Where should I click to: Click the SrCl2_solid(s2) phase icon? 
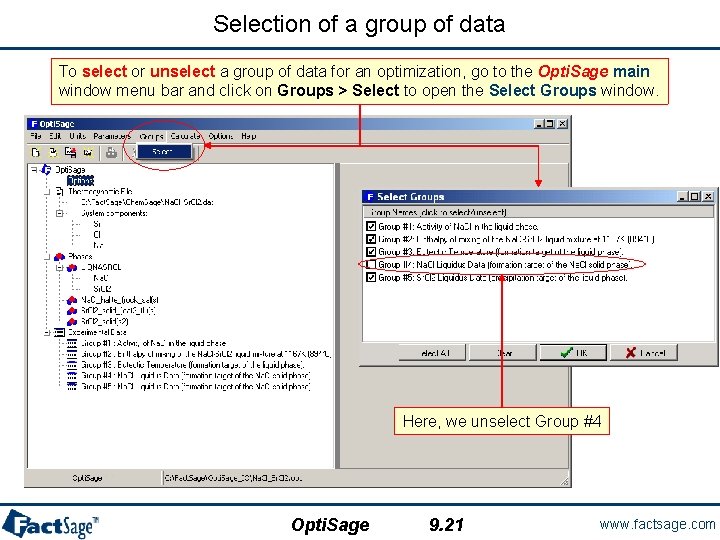click(x=72, y=321)
